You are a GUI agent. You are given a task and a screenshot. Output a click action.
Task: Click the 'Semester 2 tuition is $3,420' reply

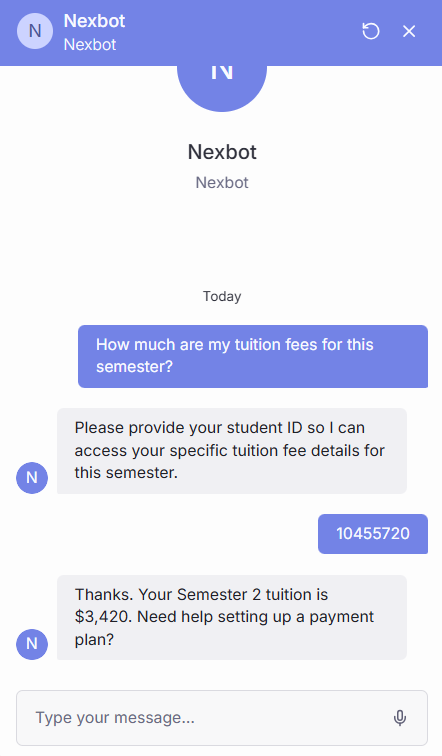point(232,617)
